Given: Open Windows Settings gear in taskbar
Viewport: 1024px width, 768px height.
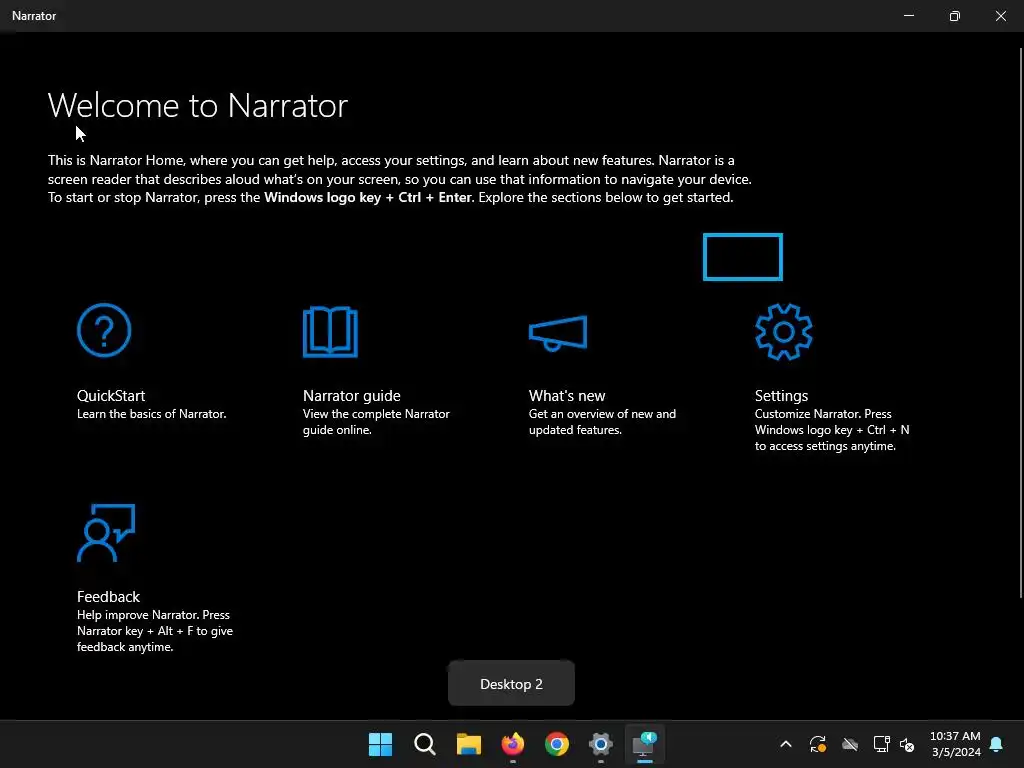Looking at the screenshot, I should 600,744.
